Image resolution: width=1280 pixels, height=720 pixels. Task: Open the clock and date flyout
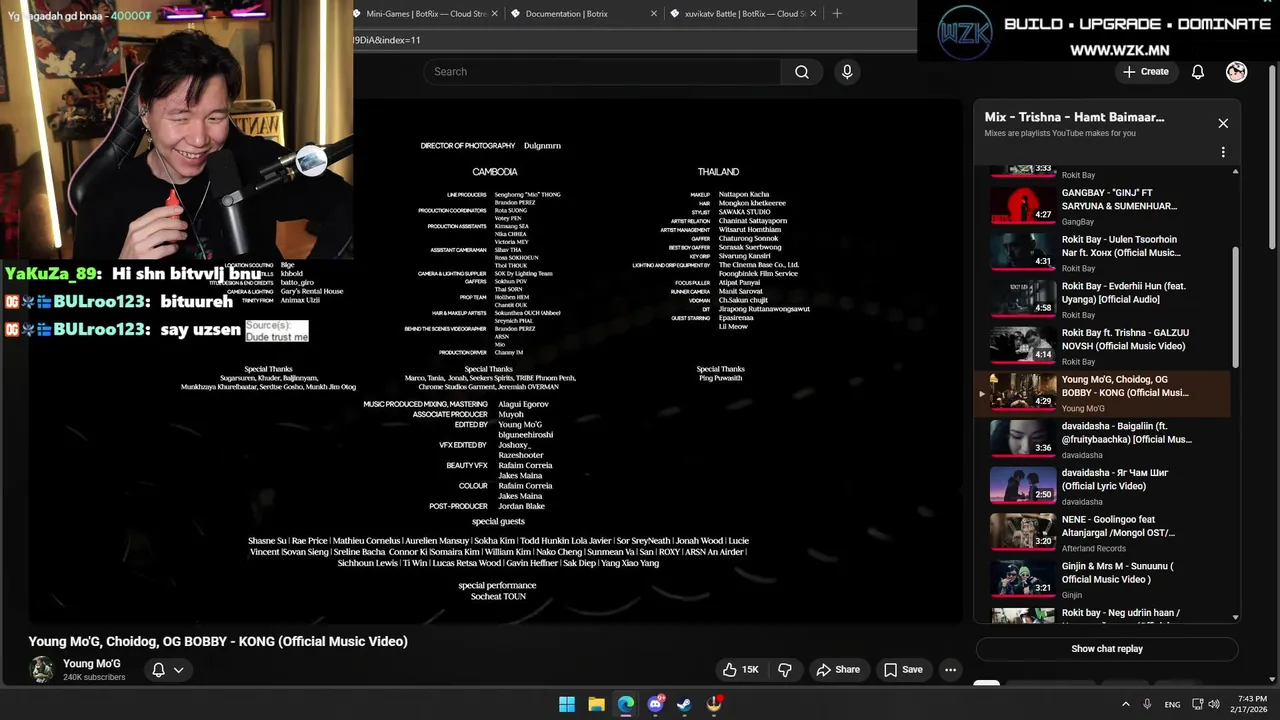click(x=1252, y=704)
